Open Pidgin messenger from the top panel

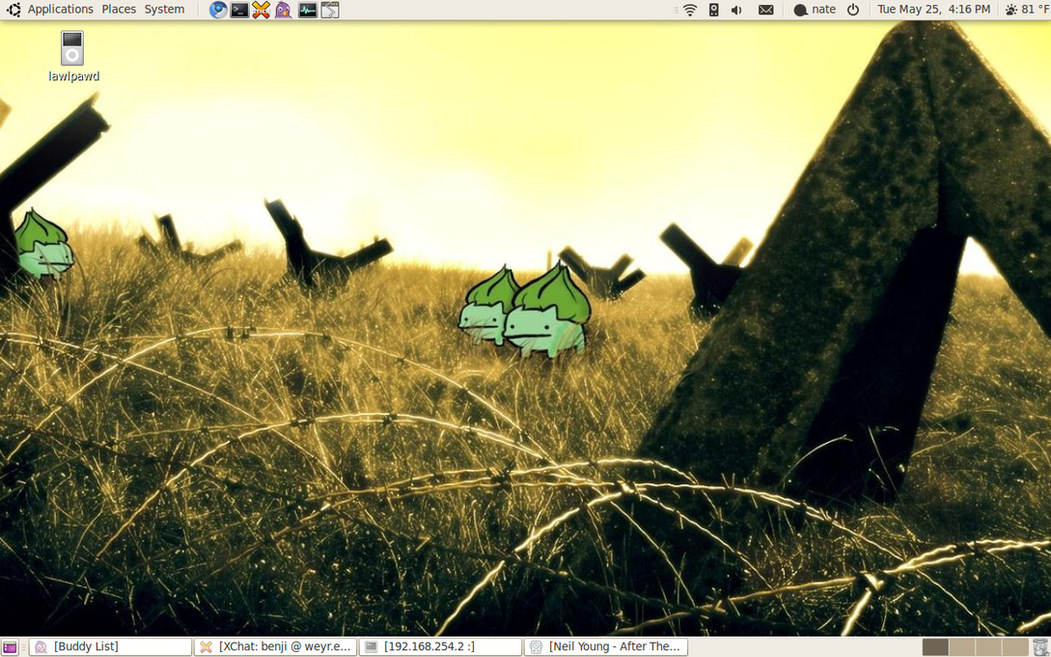(x=284, y=10)
